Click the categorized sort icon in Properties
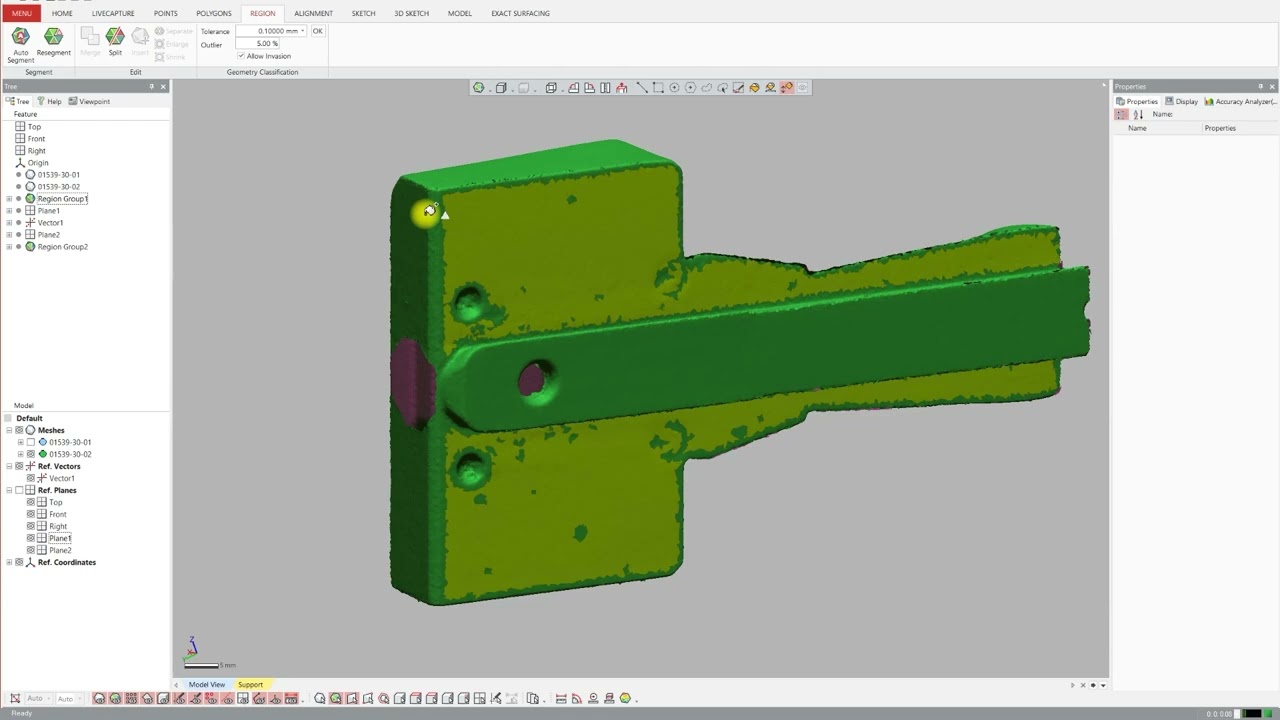The image size is (1280, 720). [1121, 114]
